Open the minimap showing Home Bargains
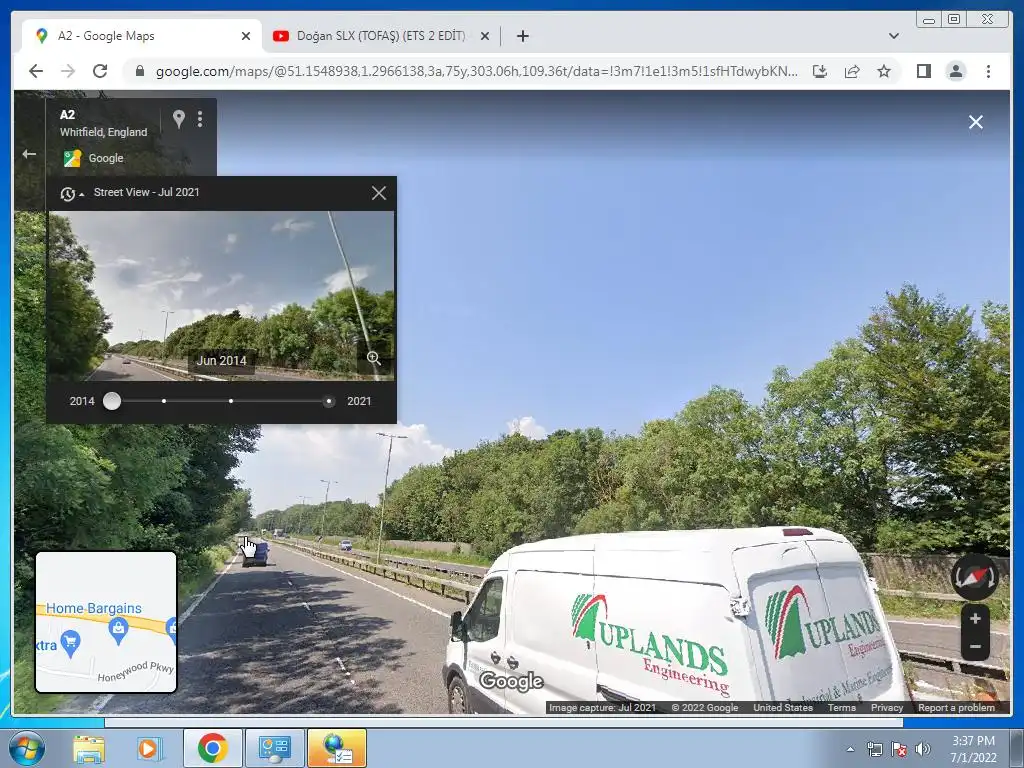Screen dimensions: 1024x768 click(x=106, y=622)
